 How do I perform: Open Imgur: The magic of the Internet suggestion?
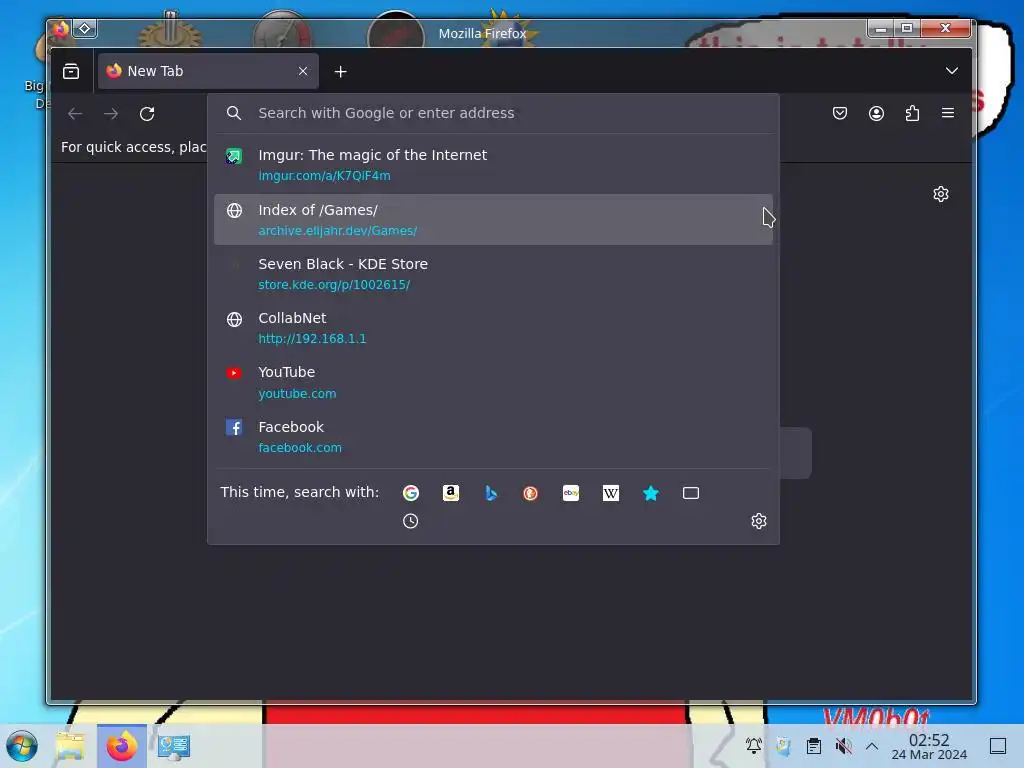click(x=493, y=165)
